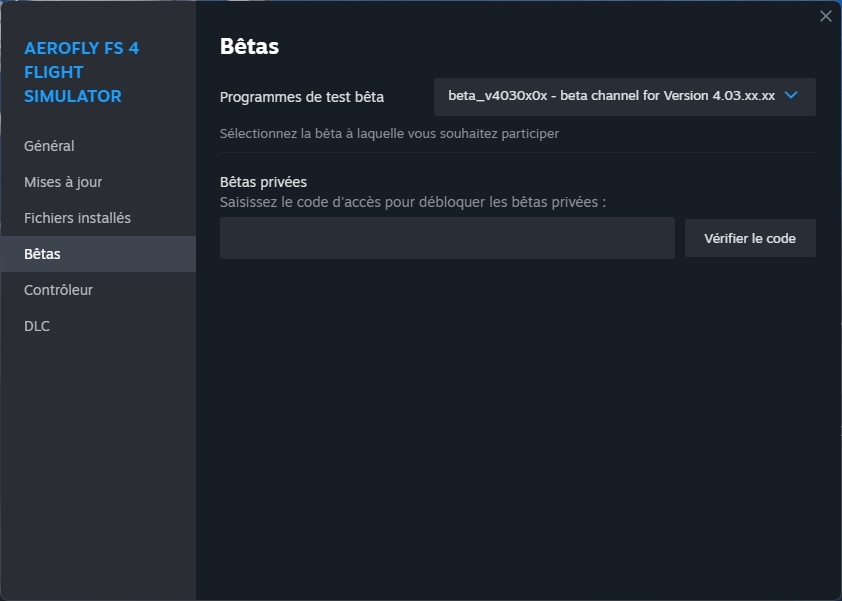Image resolution: width=842 pixels, height=601 pixels.
Task: Click empty content area below the code field
Action: tap(517, 420)
